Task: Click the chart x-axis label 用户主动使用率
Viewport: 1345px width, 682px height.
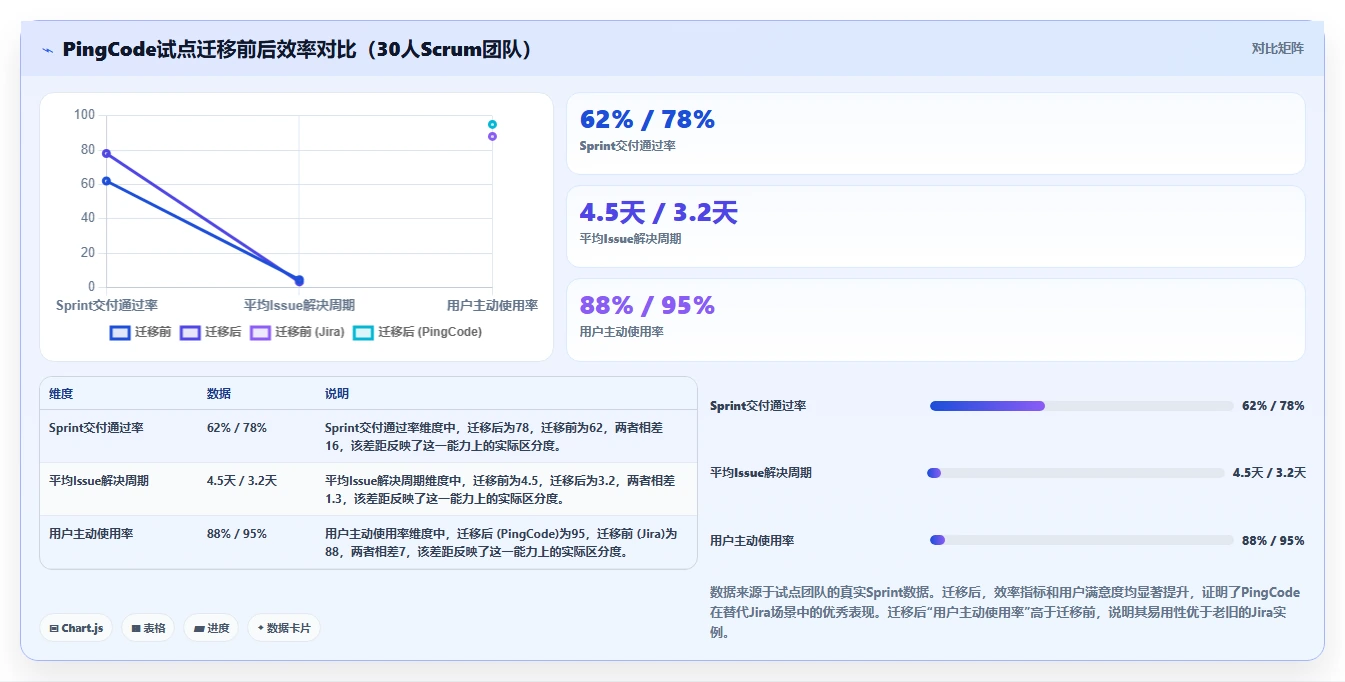Action: (492, 306)
